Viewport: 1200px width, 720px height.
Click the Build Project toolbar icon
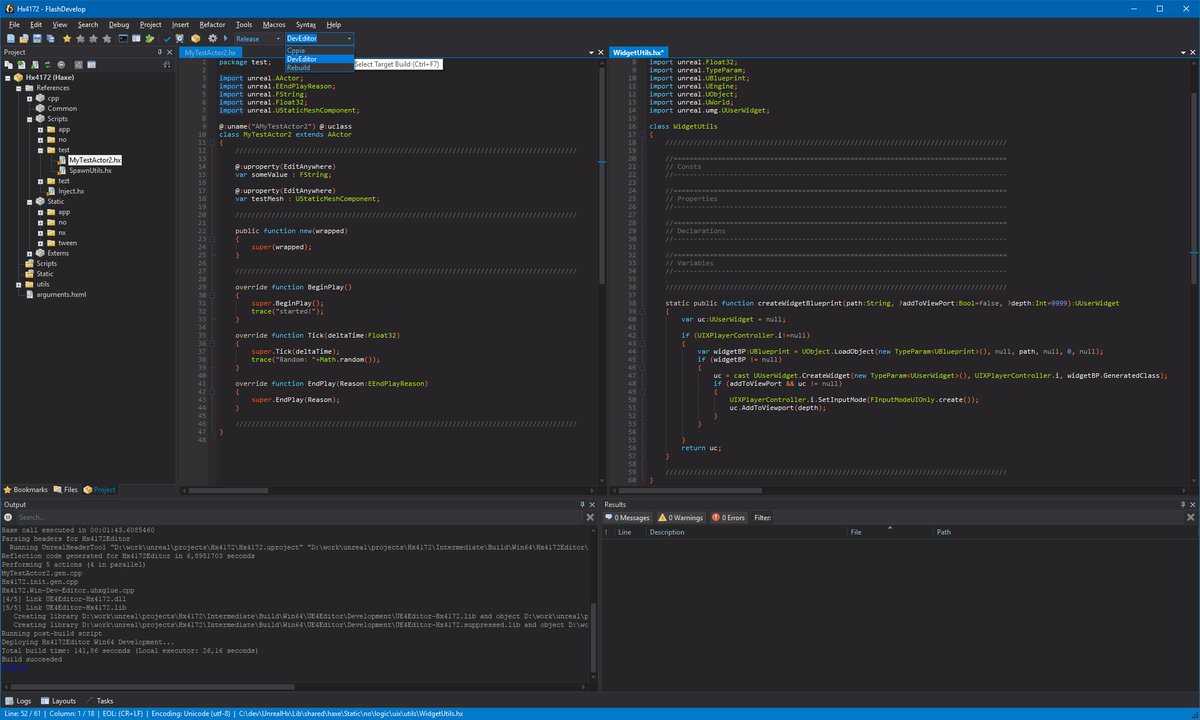(180, 39)
